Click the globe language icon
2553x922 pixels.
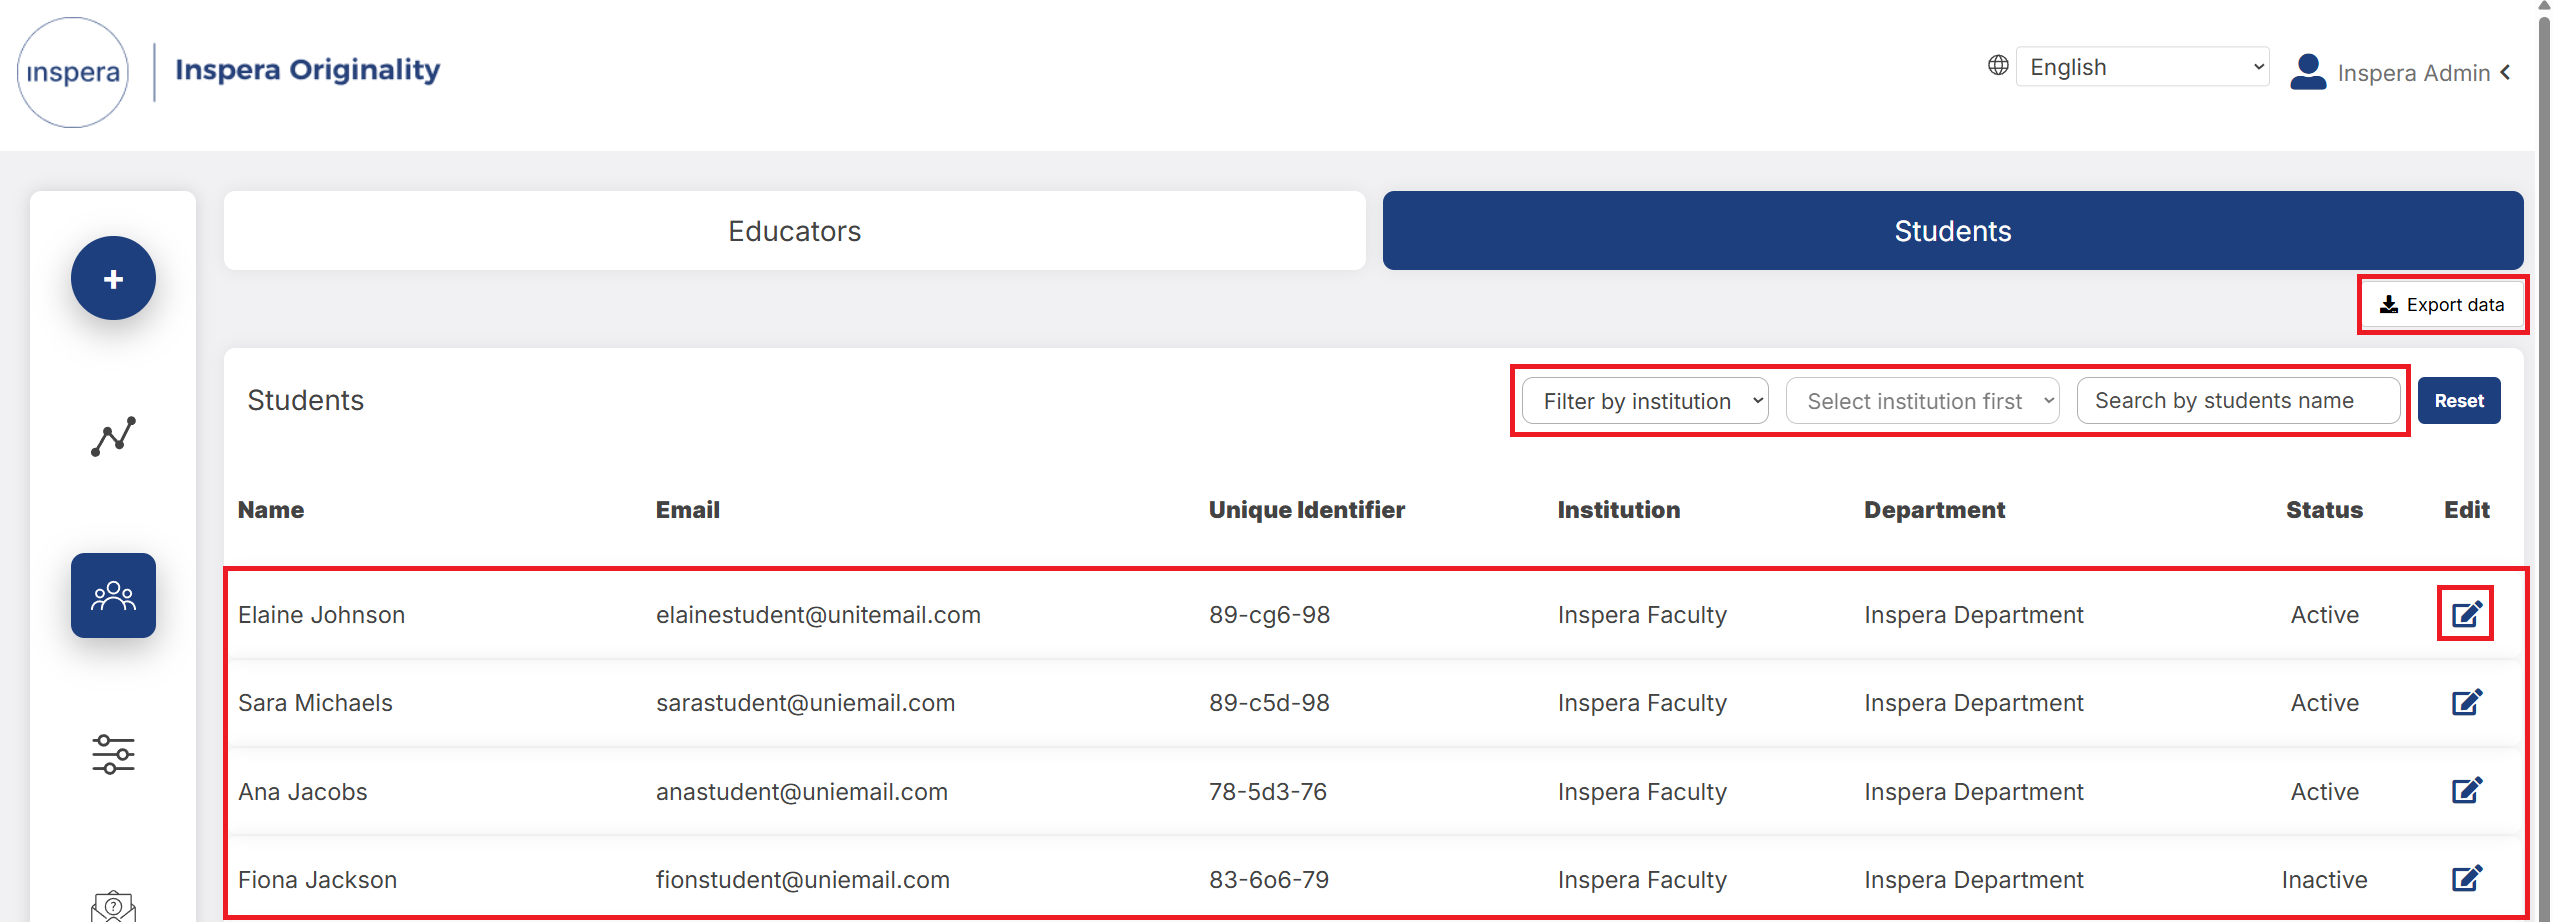point(1997,65)
